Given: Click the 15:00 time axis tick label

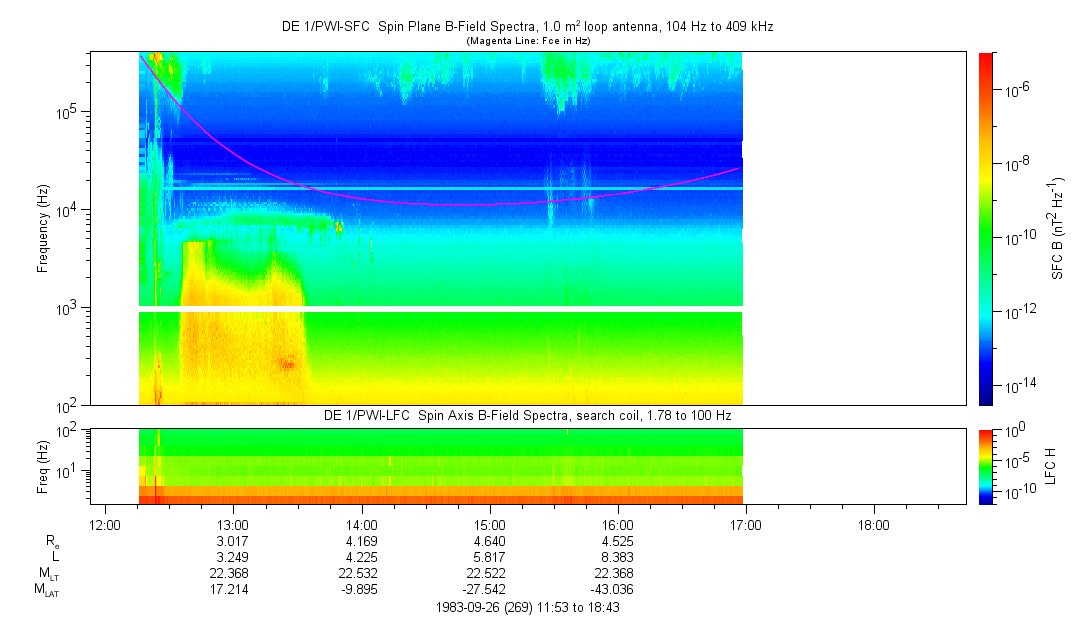Looking at the screenshot, I should click(489, 524).
